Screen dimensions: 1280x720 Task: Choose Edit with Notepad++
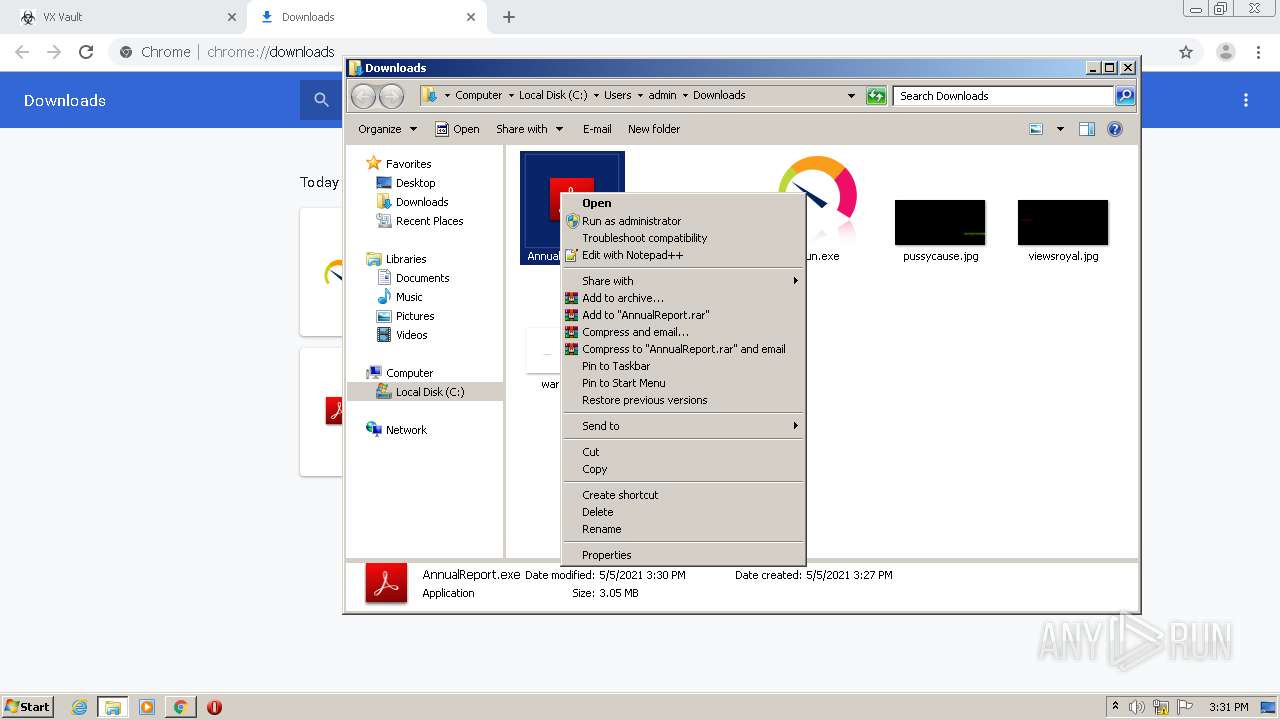683,255
